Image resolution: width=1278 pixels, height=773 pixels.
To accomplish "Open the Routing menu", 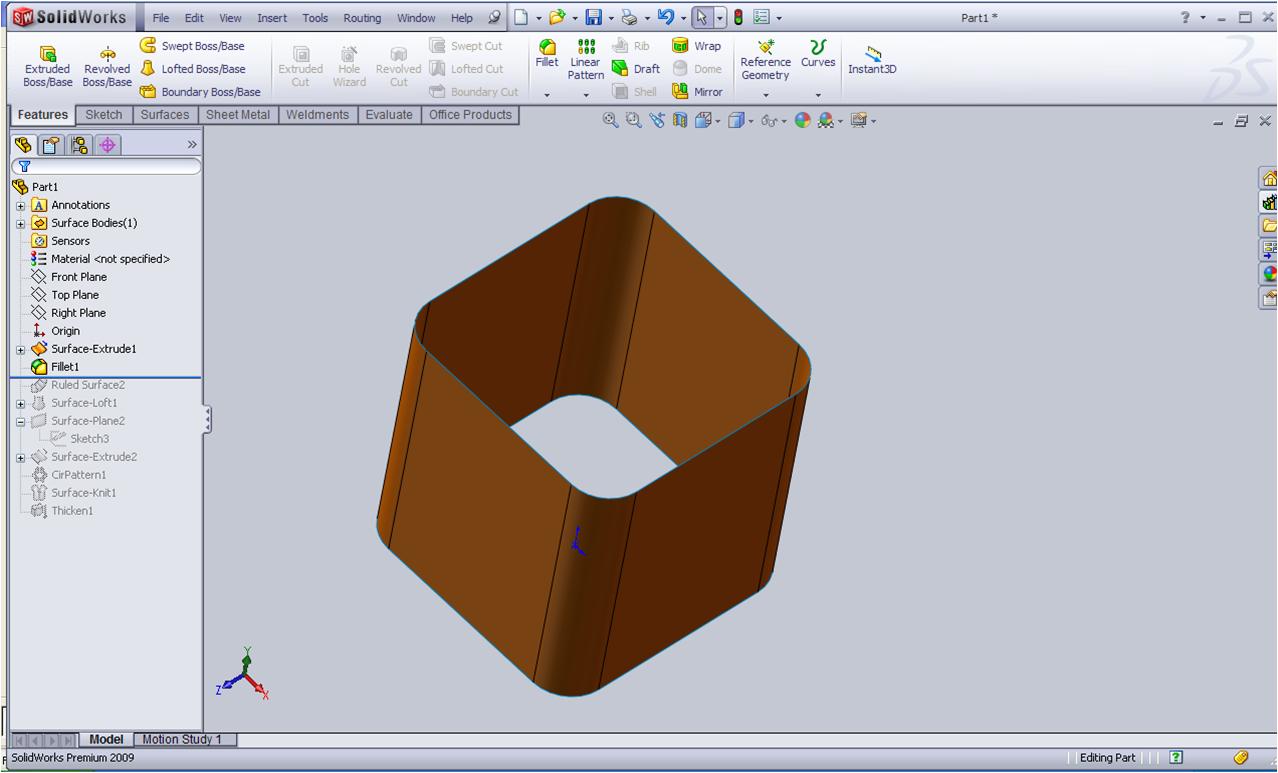I will 362,18.
